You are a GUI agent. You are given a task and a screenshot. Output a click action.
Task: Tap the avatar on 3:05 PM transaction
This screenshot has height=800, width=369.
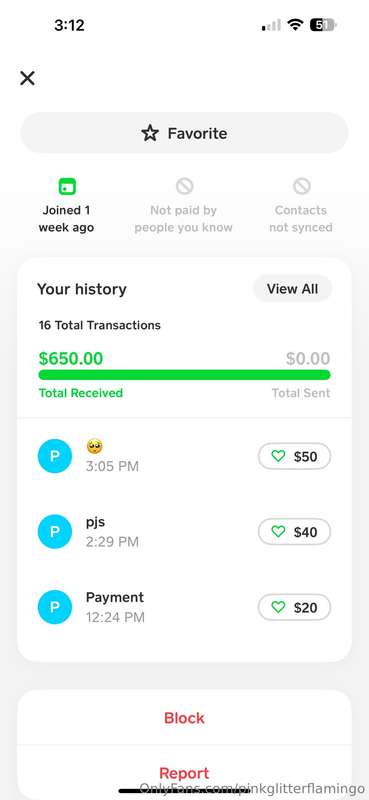(55, 456)
